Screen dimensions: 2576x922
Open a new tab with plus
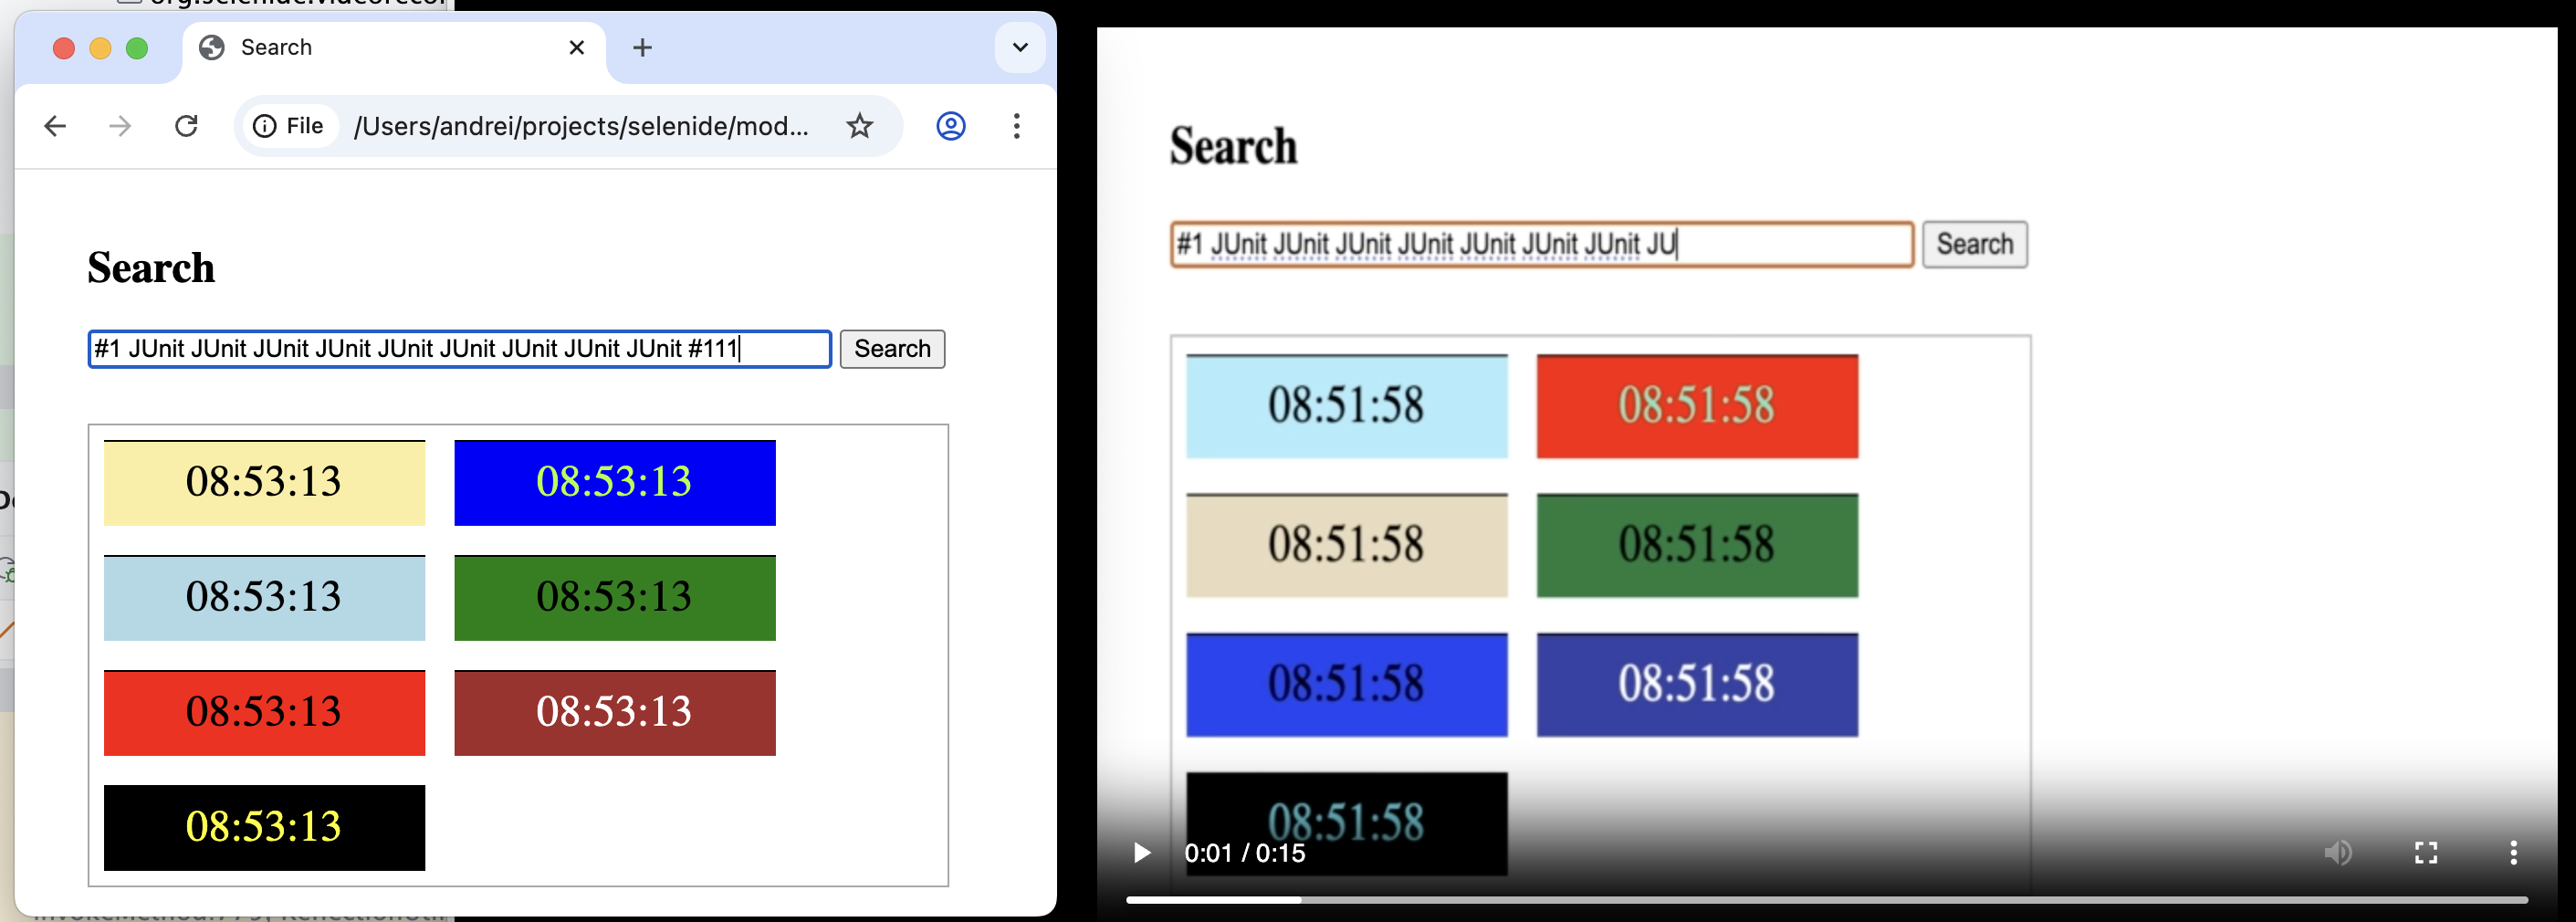[x=642, y=47]
